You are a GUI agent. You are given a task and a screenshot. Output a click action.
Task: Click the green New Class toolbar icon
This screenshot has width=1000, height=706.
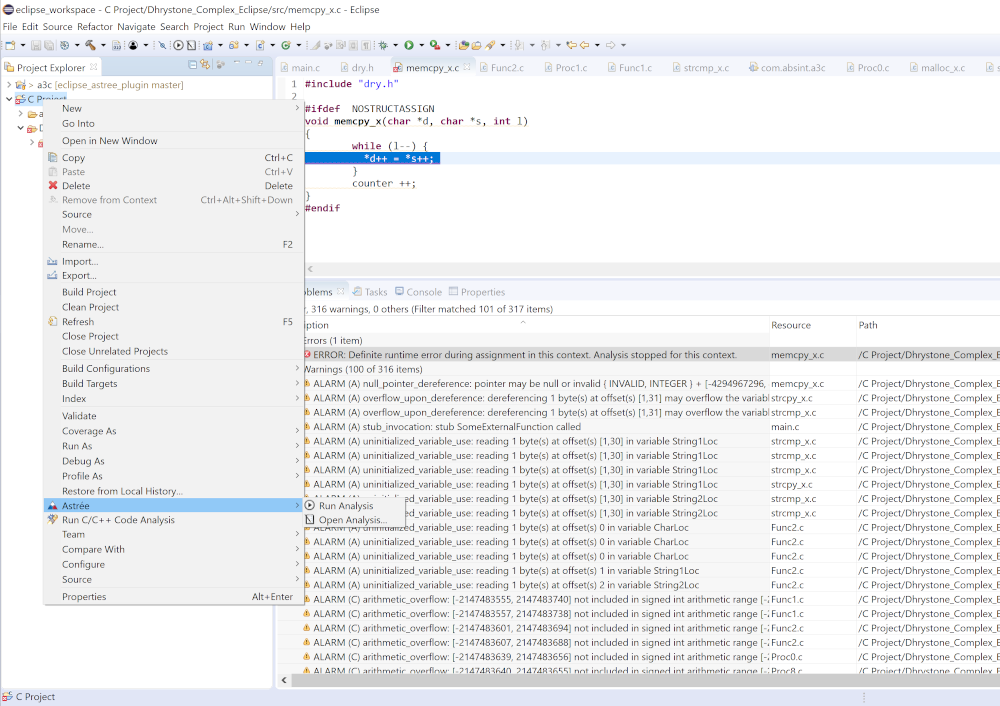tap(286, 45)
